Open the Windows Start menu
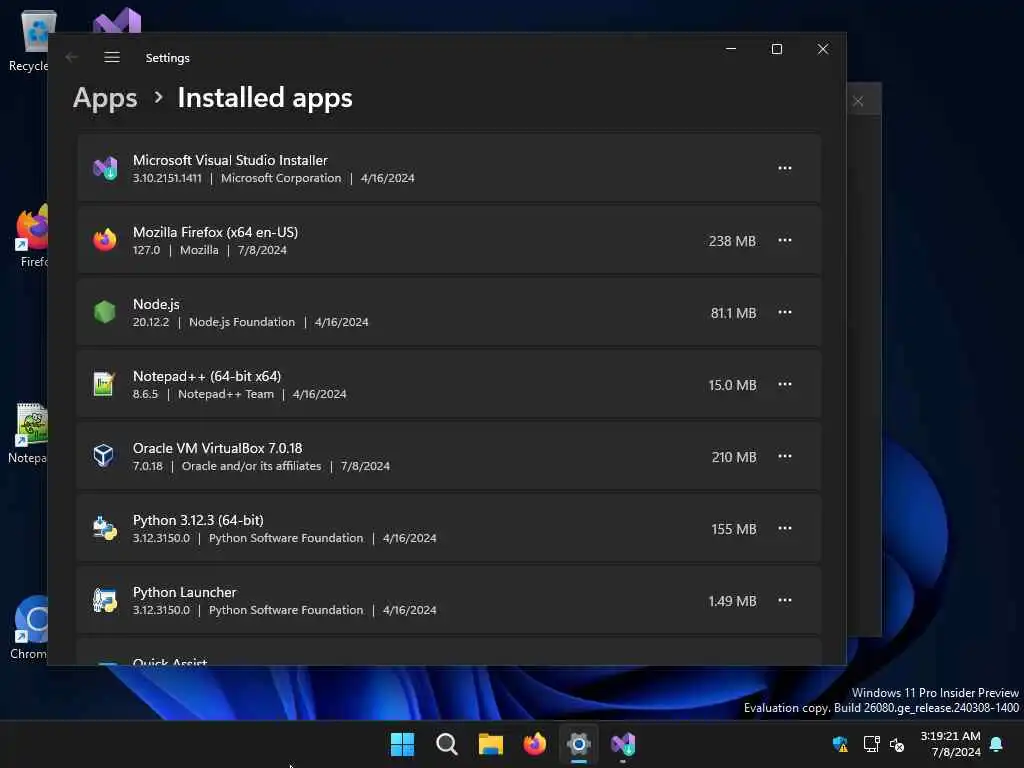This screenshot has width=1024, height=768. tap(402, 744)
